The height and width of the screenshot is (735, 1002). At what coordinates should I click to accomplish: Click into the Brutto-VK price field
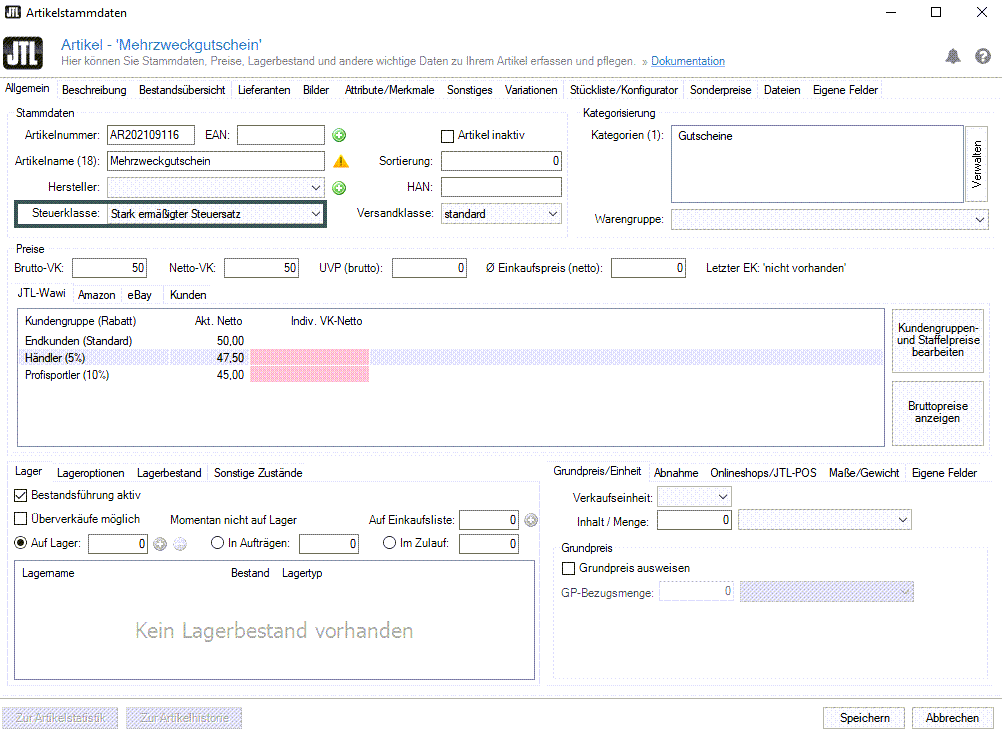click(110, 268)
